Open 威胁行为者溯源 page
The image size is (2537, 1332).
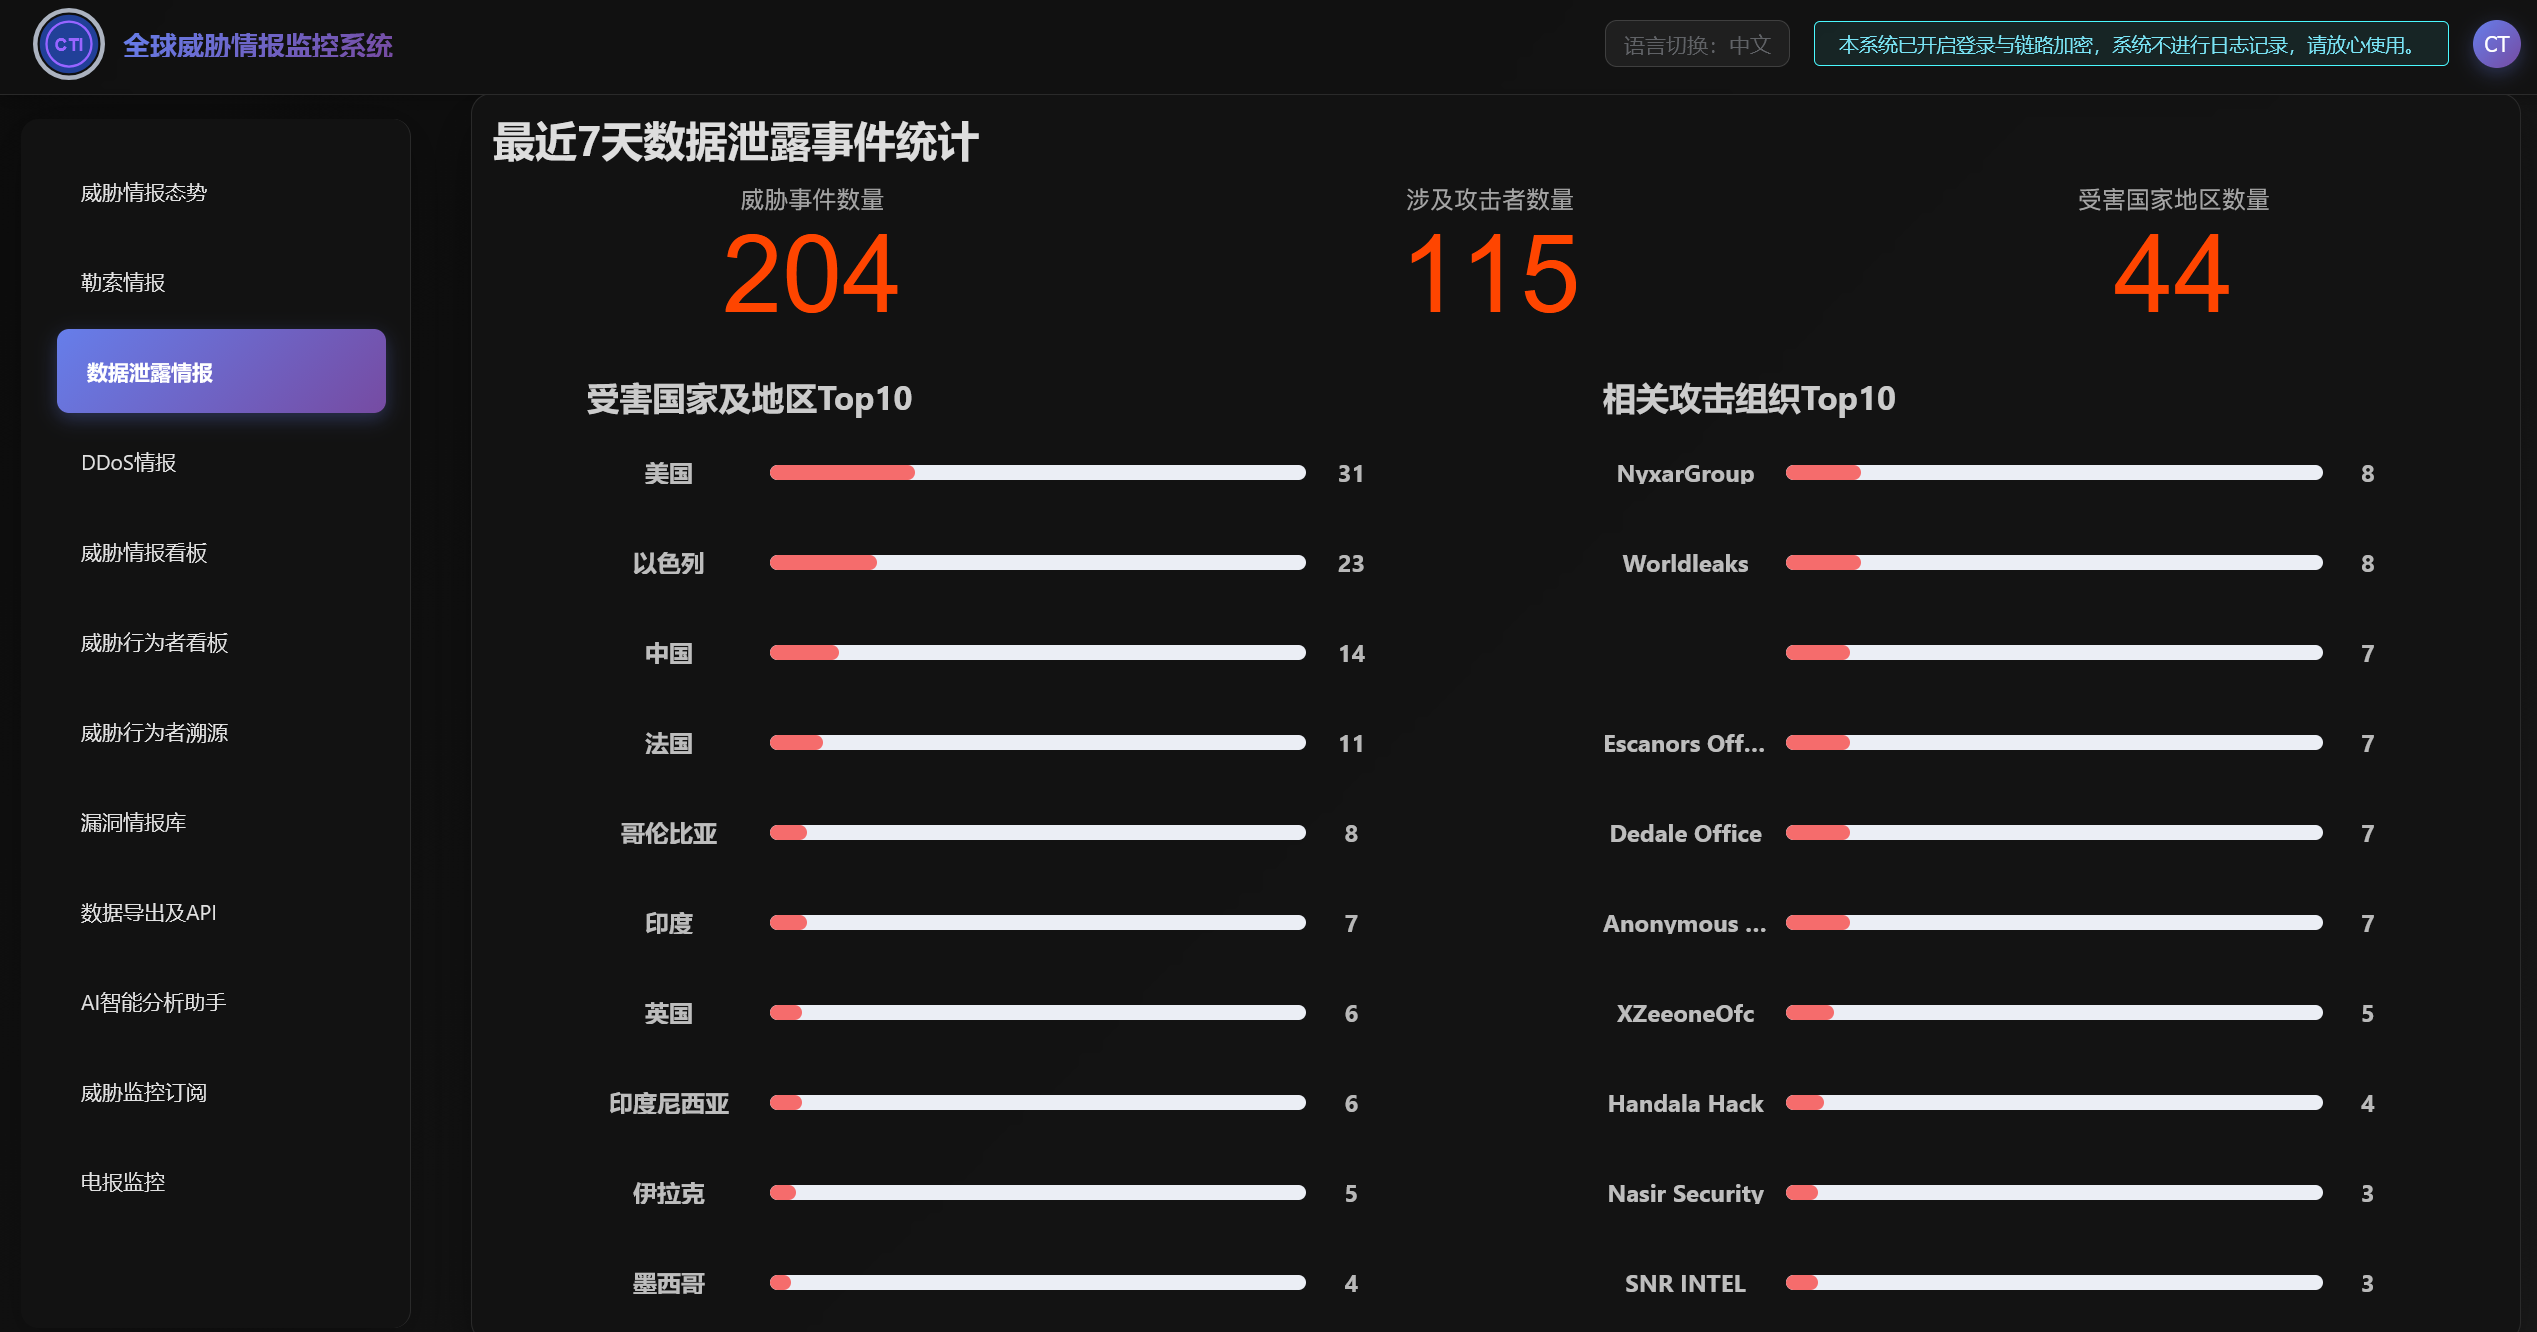pyautogui.click(x=154, y=732)
